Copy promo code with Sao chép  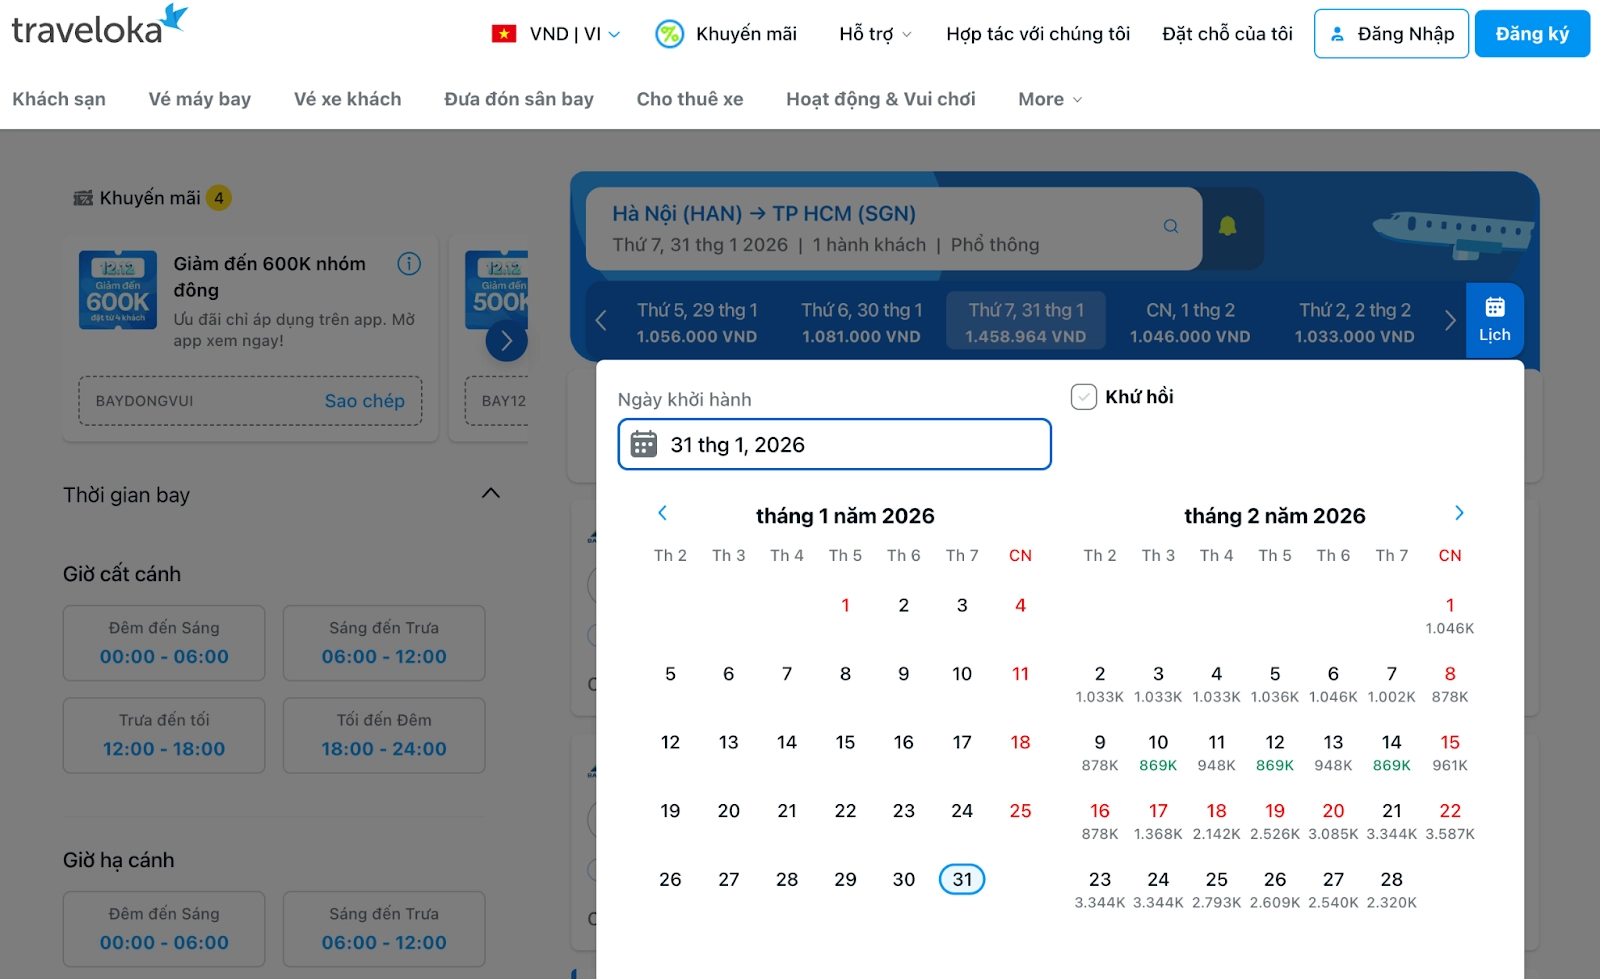pyautogui.click(x=364, y=401)
